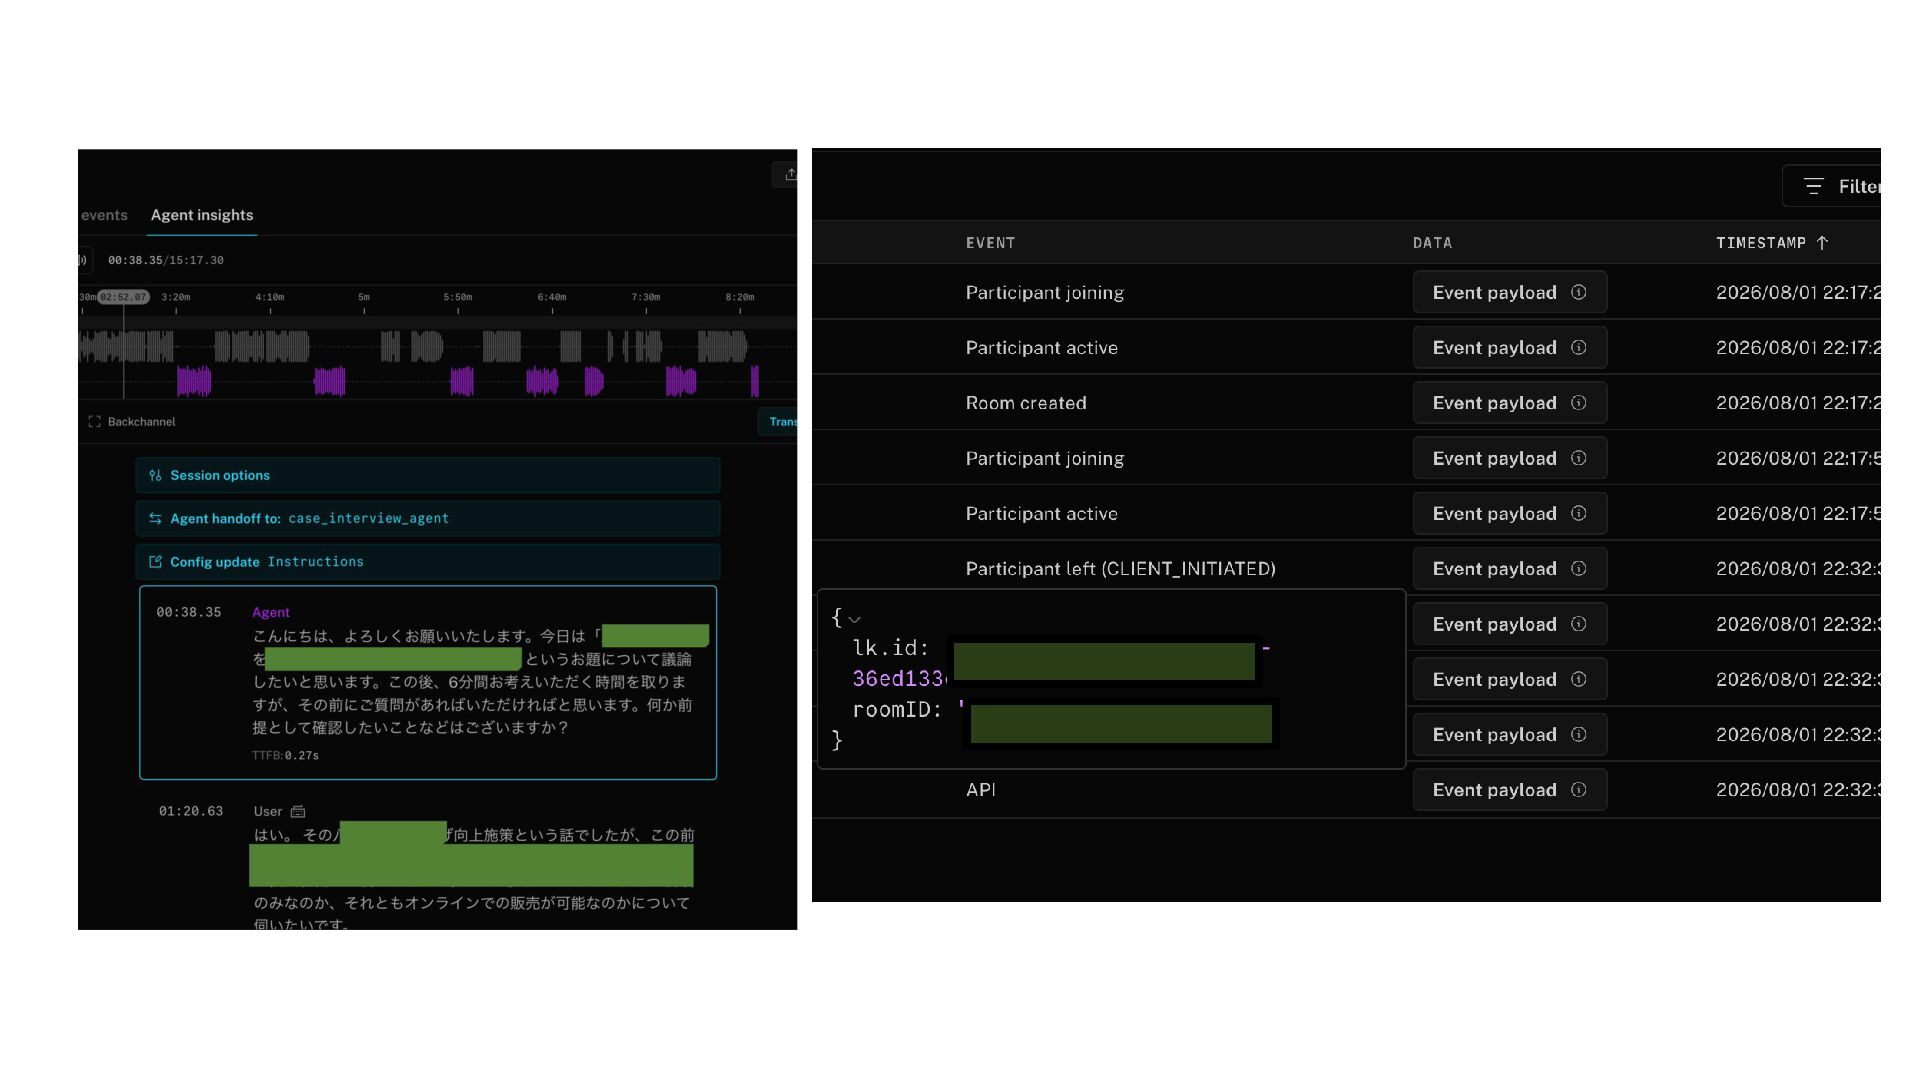Screen dimensions: 1920x1080
Task: Click the icon next to the User label
Action: pyautogui.click(x=298, y=812)
